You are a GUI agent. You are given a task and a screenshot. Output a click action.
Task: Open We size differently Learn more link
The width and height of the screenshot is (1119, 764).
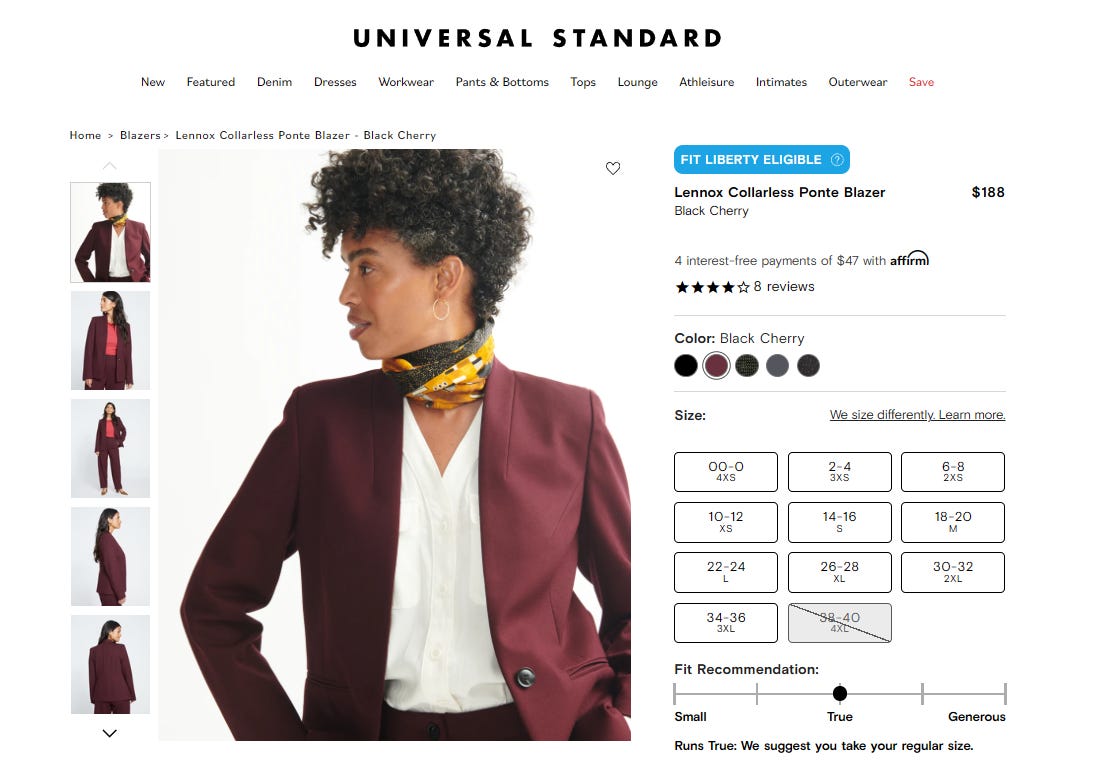pos(917,414)
